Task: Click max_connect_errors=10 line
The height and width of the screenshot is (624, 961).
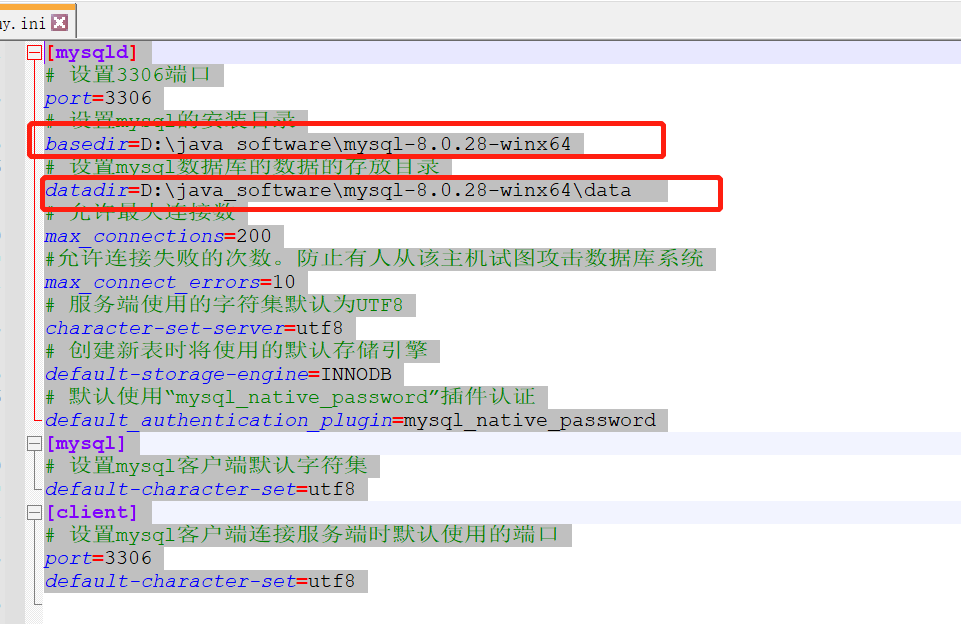Action: pos(170,282)
